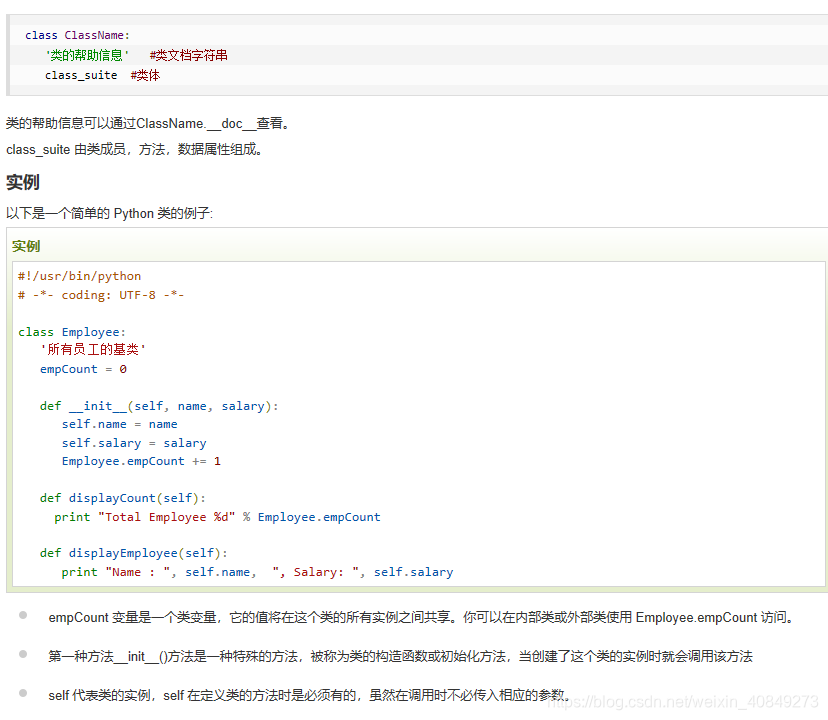
Task: Click the 'print "Name : "' code line
Action: (257, 572)
